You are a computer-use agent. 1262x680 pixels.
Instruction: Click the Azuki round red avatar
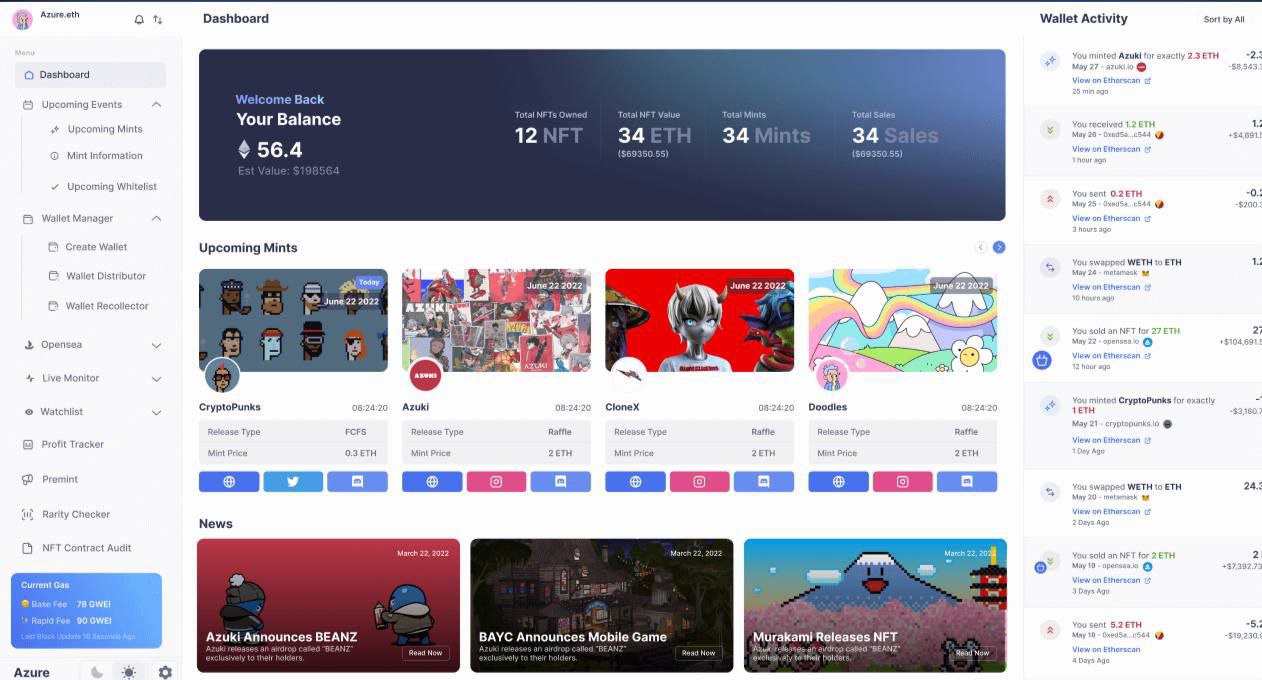(426, 375)
